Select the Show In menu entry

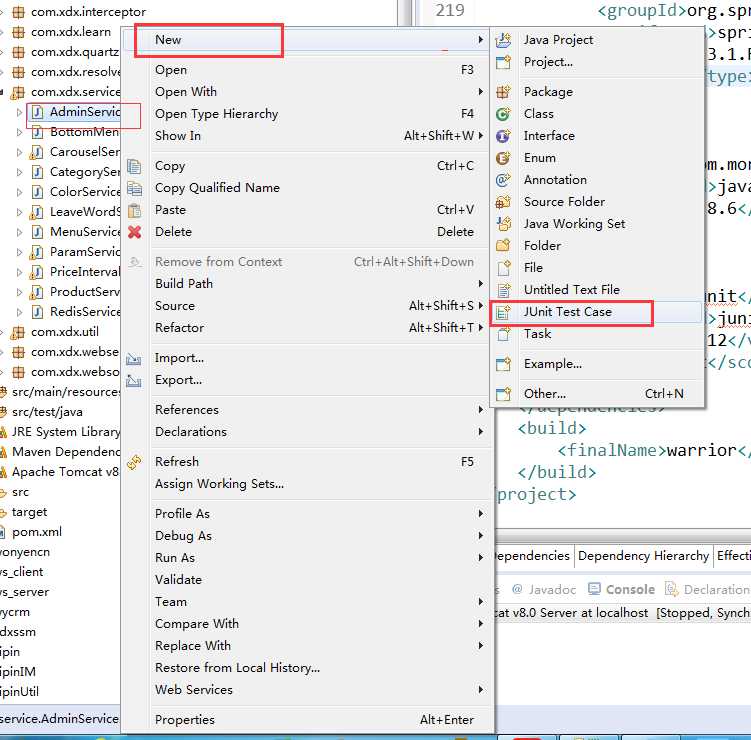point(306,136)
